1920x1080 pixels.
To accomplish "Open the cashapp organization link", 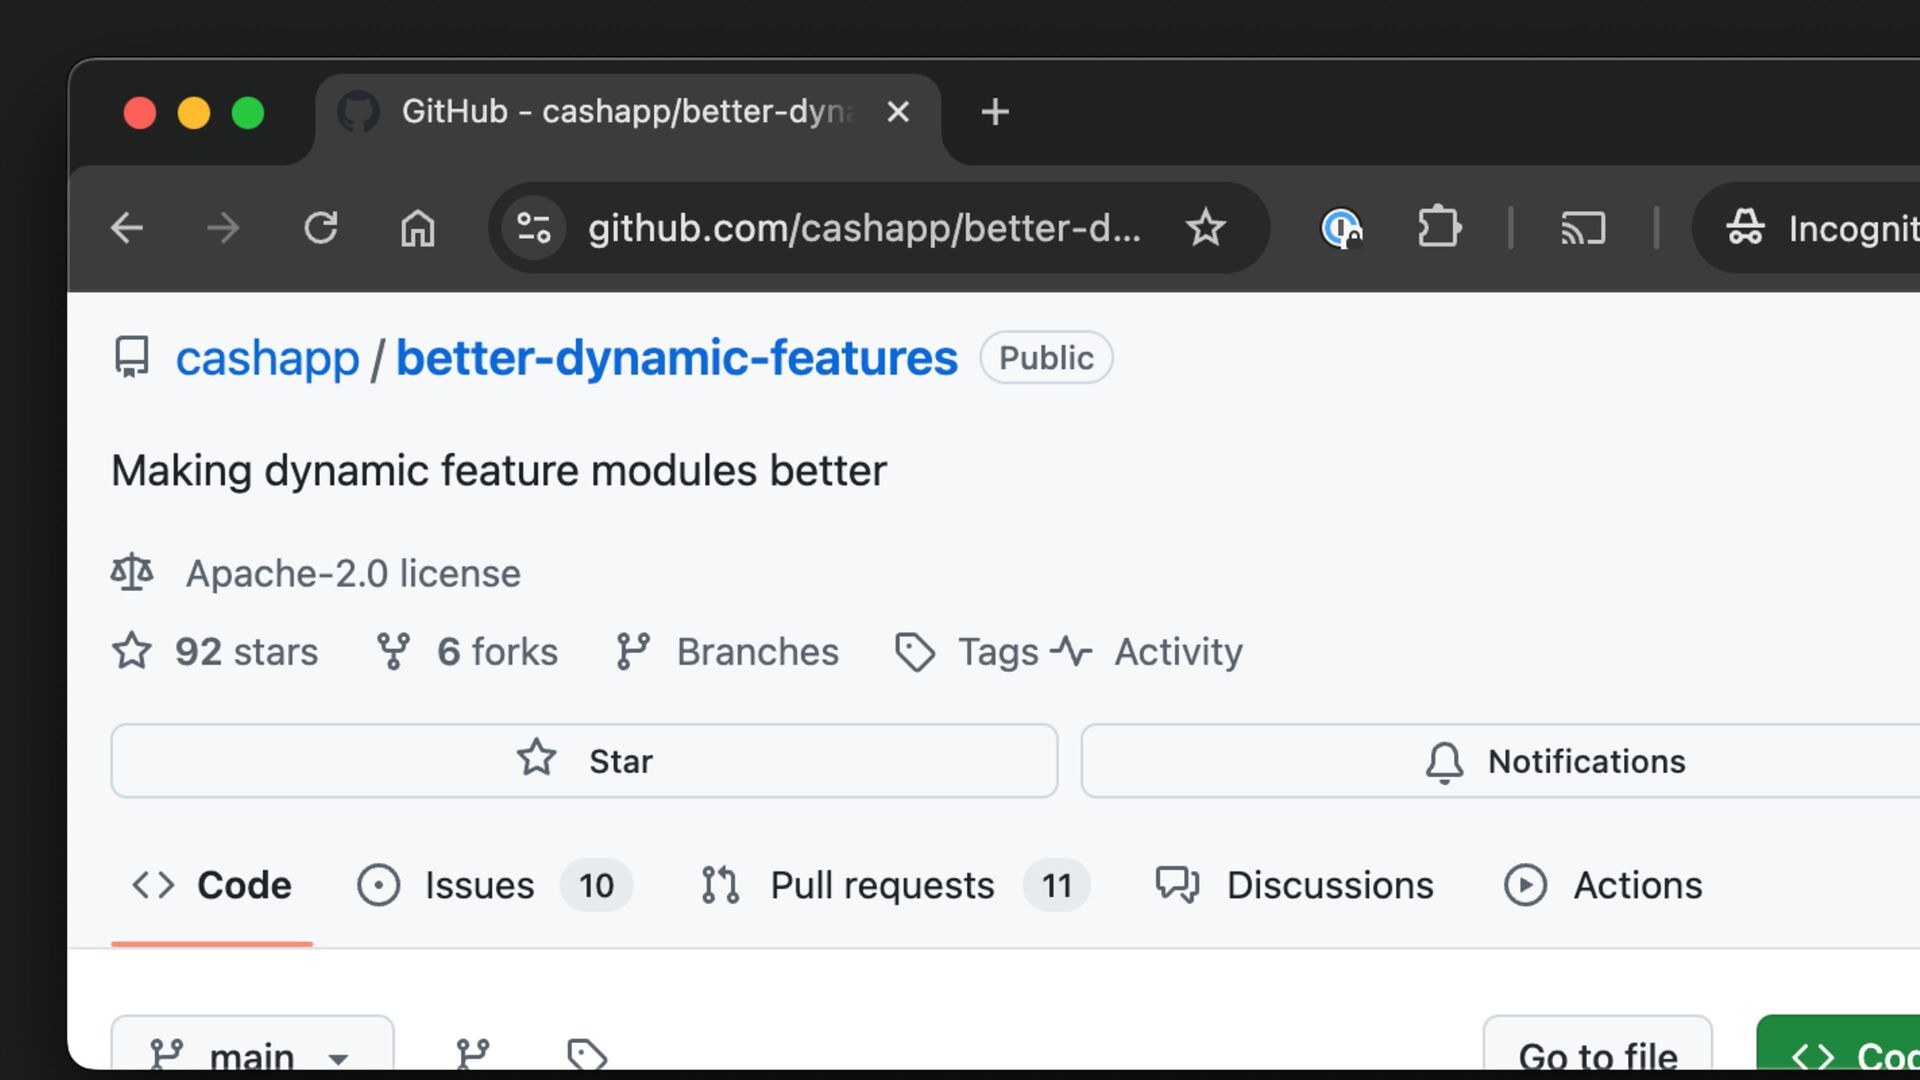I will pos(267,358).
